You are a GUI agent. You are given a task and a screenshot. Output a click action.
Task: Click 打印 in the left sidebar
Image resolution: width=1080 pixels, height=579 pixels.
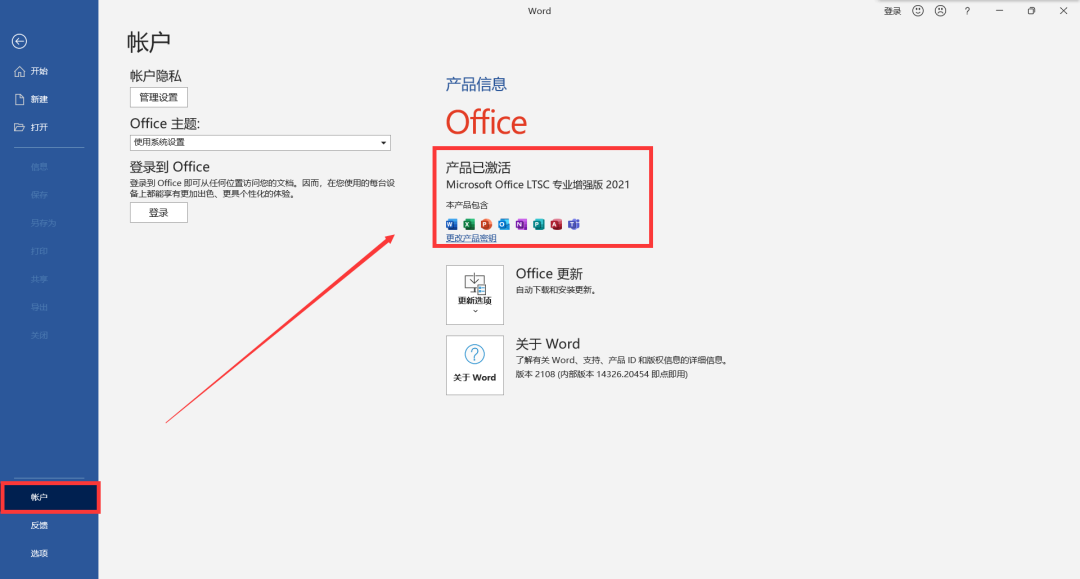pos(39,251)
